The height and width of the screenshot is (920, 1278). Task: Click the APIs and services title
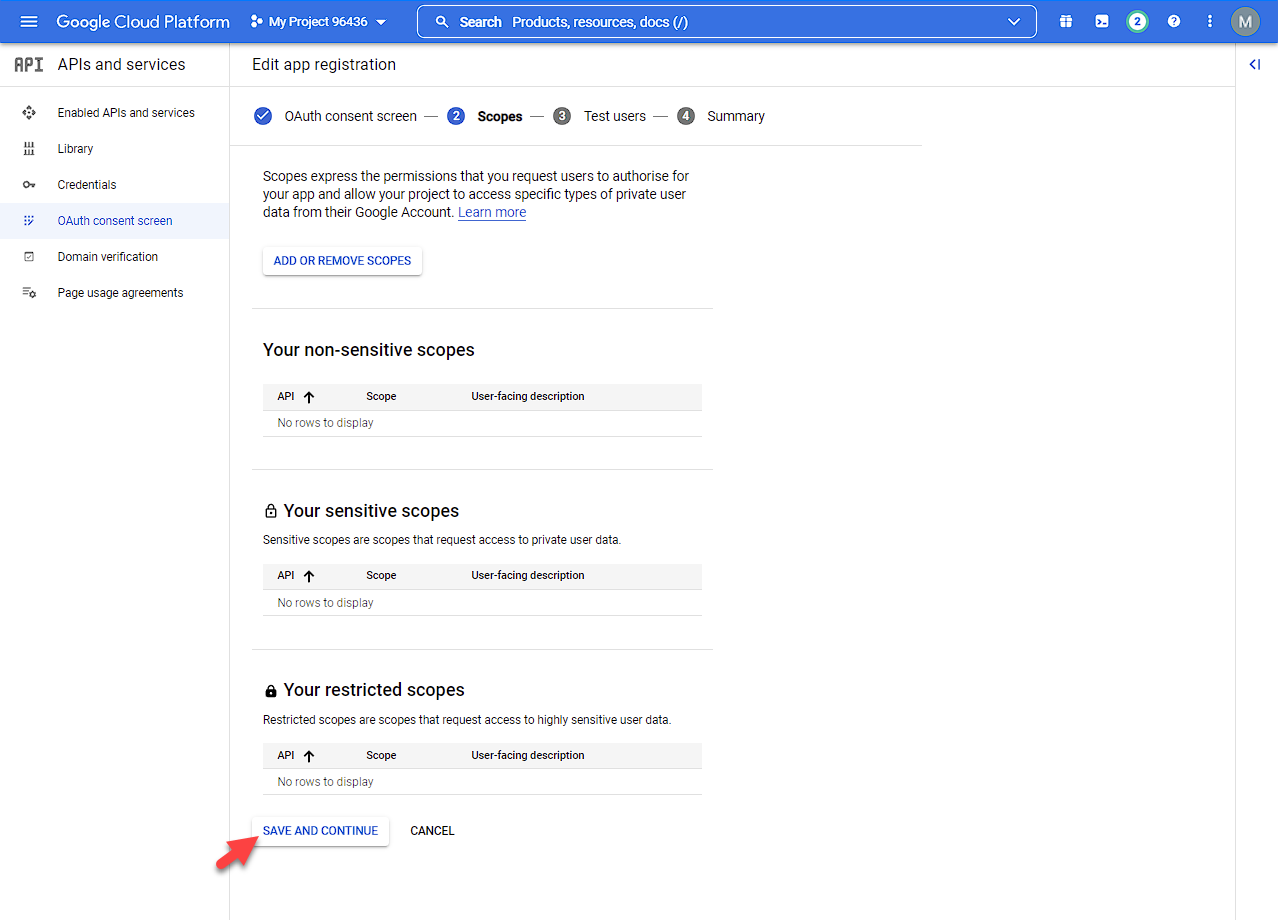point(121,64)
